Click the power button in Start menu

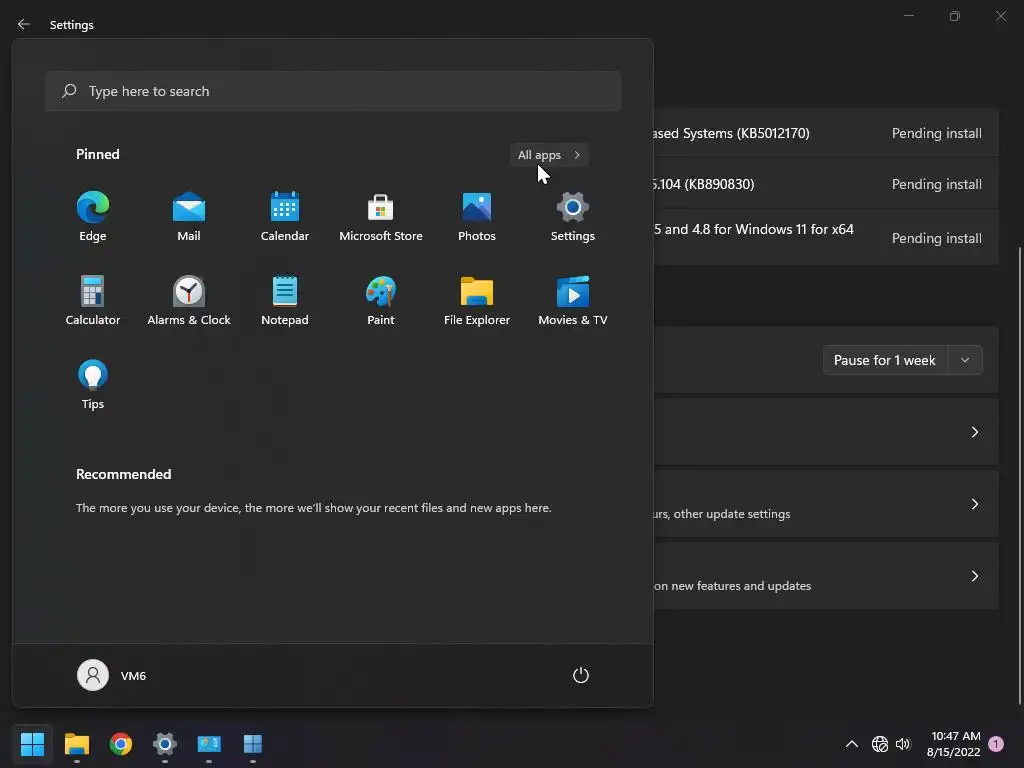(581, 675)
